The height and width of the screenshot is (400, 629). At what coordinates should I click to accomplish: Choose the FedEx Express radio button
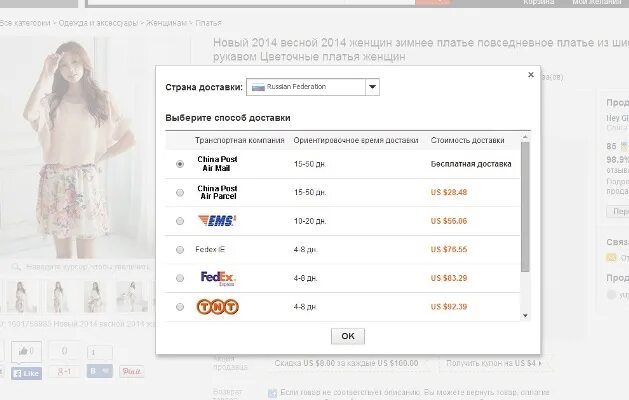pos(180,278)
